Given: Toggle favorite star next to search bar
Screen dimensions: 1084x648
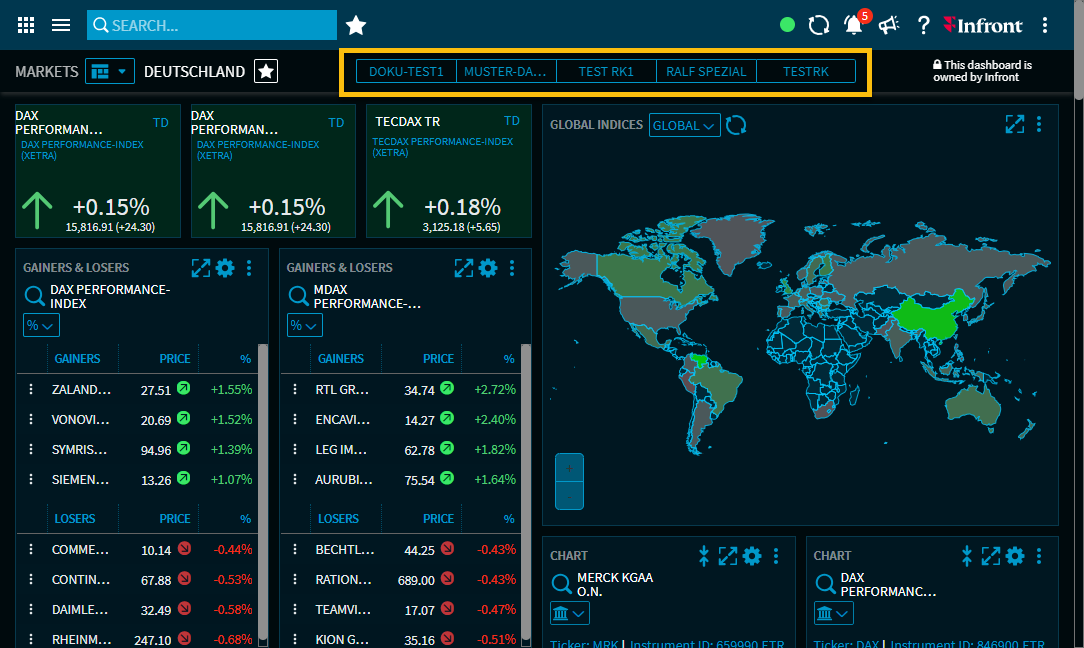Looking at the screenshot, I should (356, 26).
